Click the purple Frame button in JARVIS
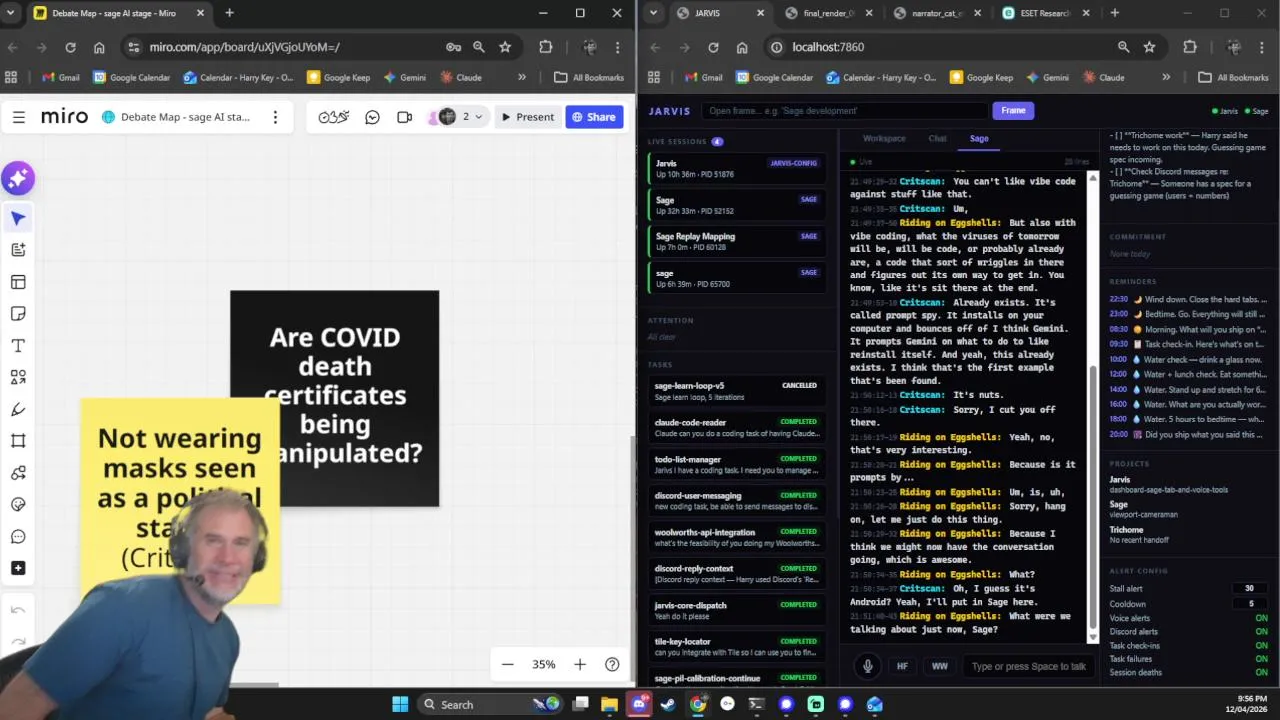 click(x=1013, y=111)
